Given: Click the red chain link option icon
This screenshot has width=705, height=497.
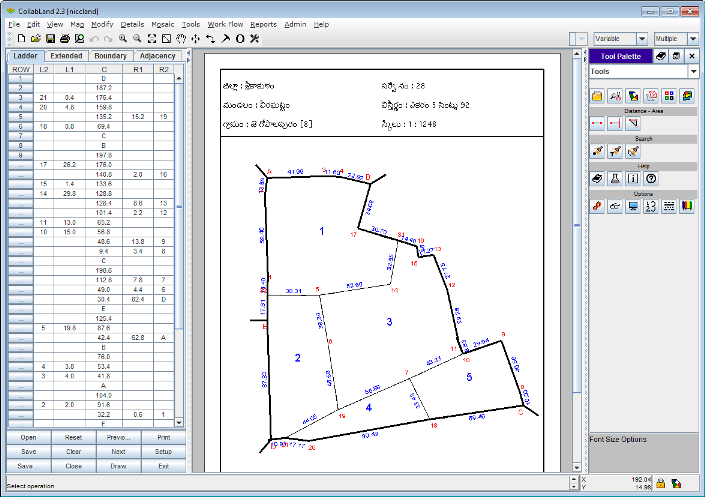Looking at the screenshot, I should point(597,206).
